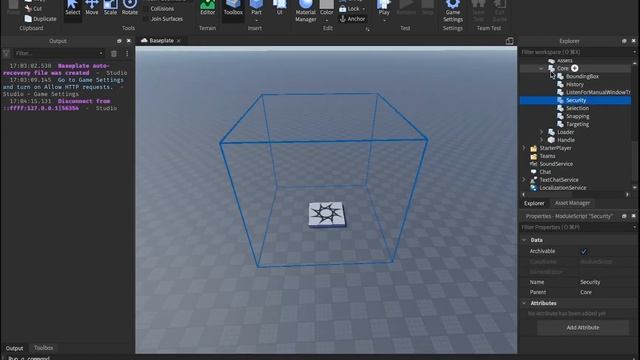This screenshot has height=360, width=640.
Task: Toggle the Collisions checkbox
Action: coord(146,9)
